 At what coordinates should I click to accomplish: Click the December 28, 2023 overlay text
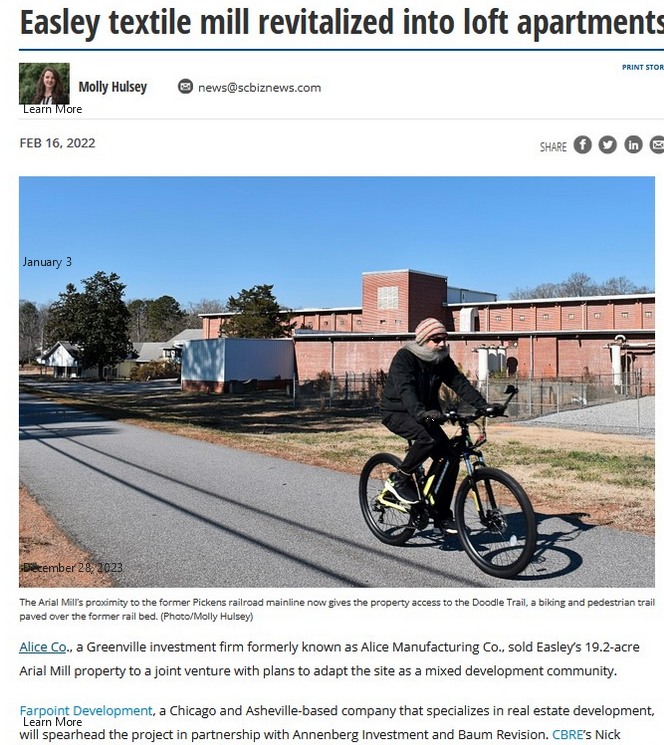pos(73,568)
